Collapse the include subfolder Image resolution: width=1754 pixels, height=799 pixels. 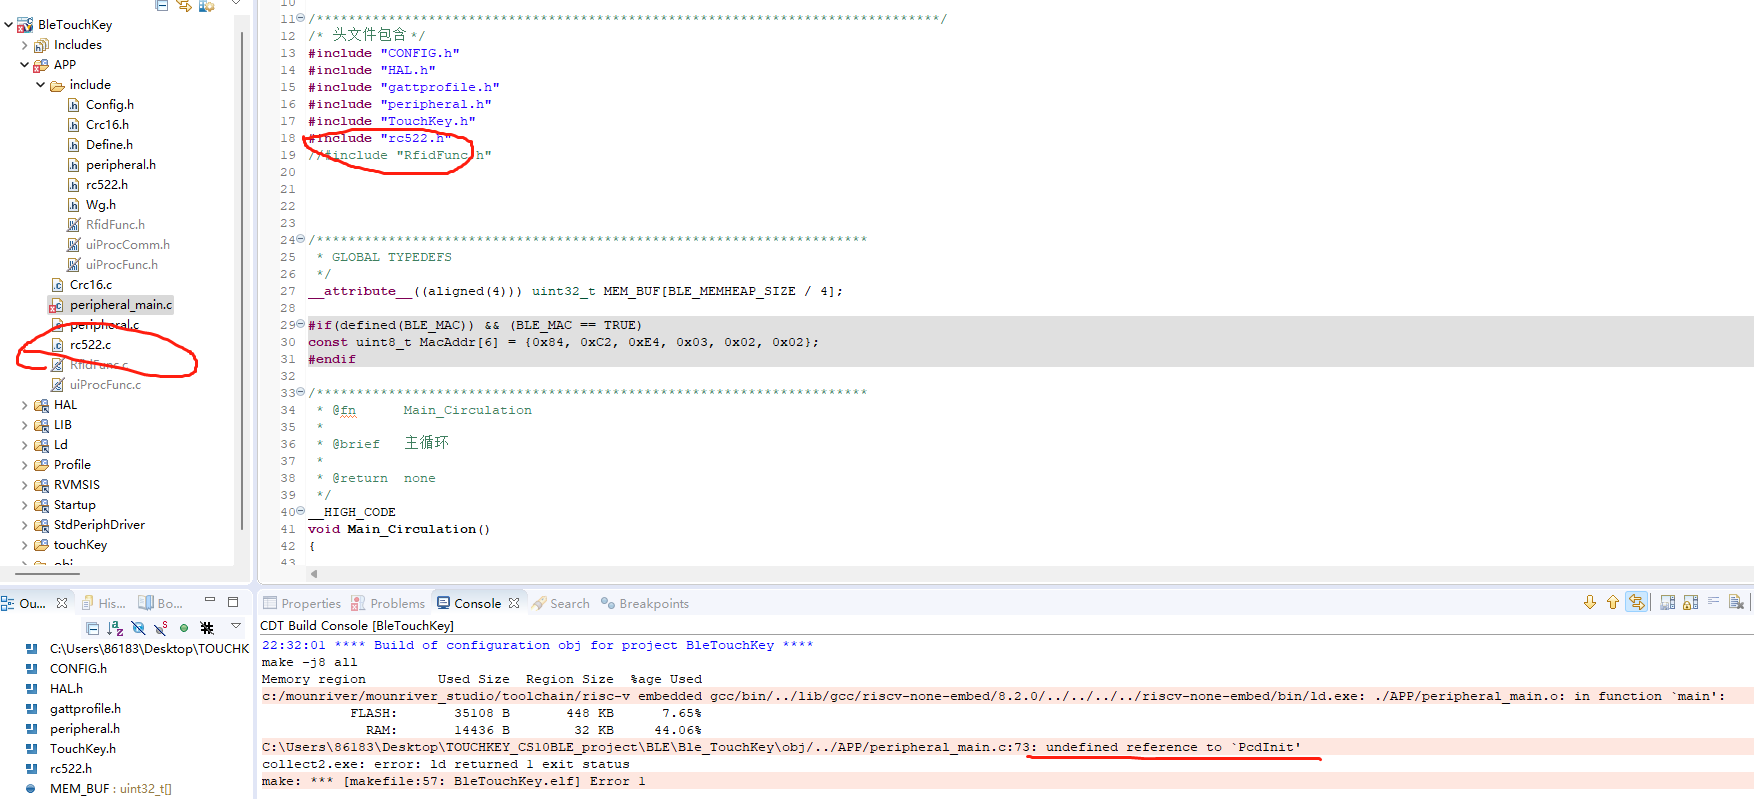coord(41,84)
